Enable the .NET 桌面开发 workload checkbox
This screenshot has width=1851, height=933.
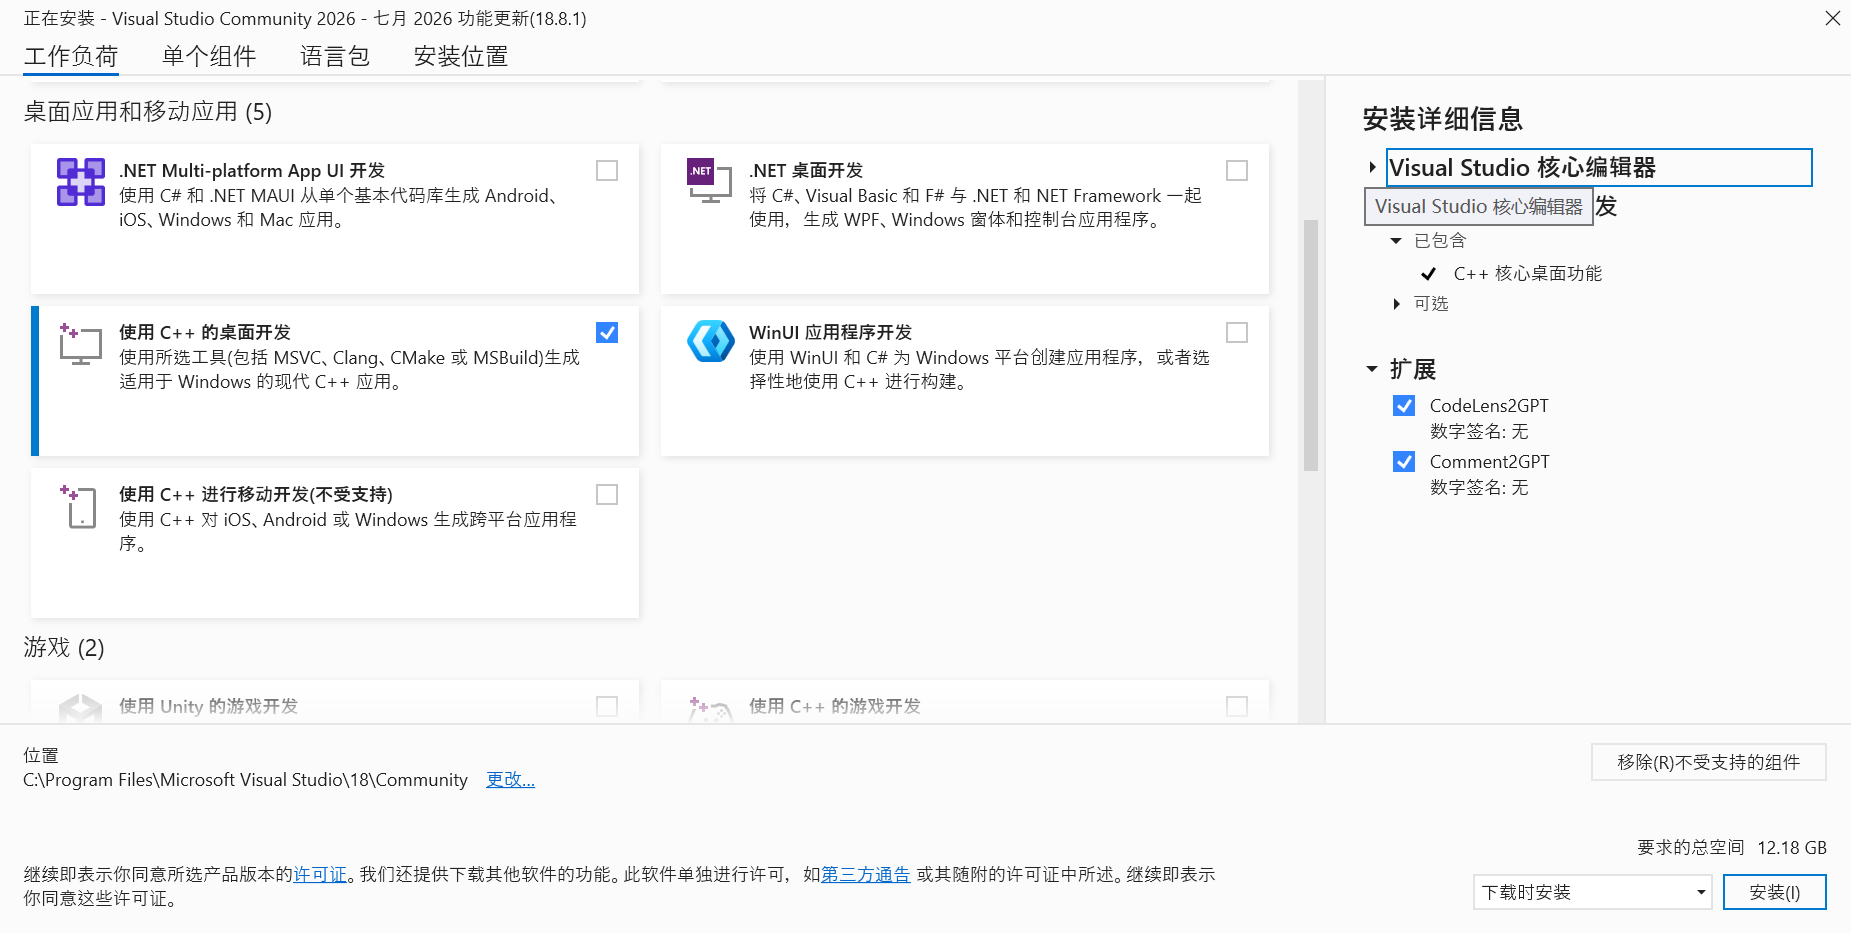coord(1237,171)
